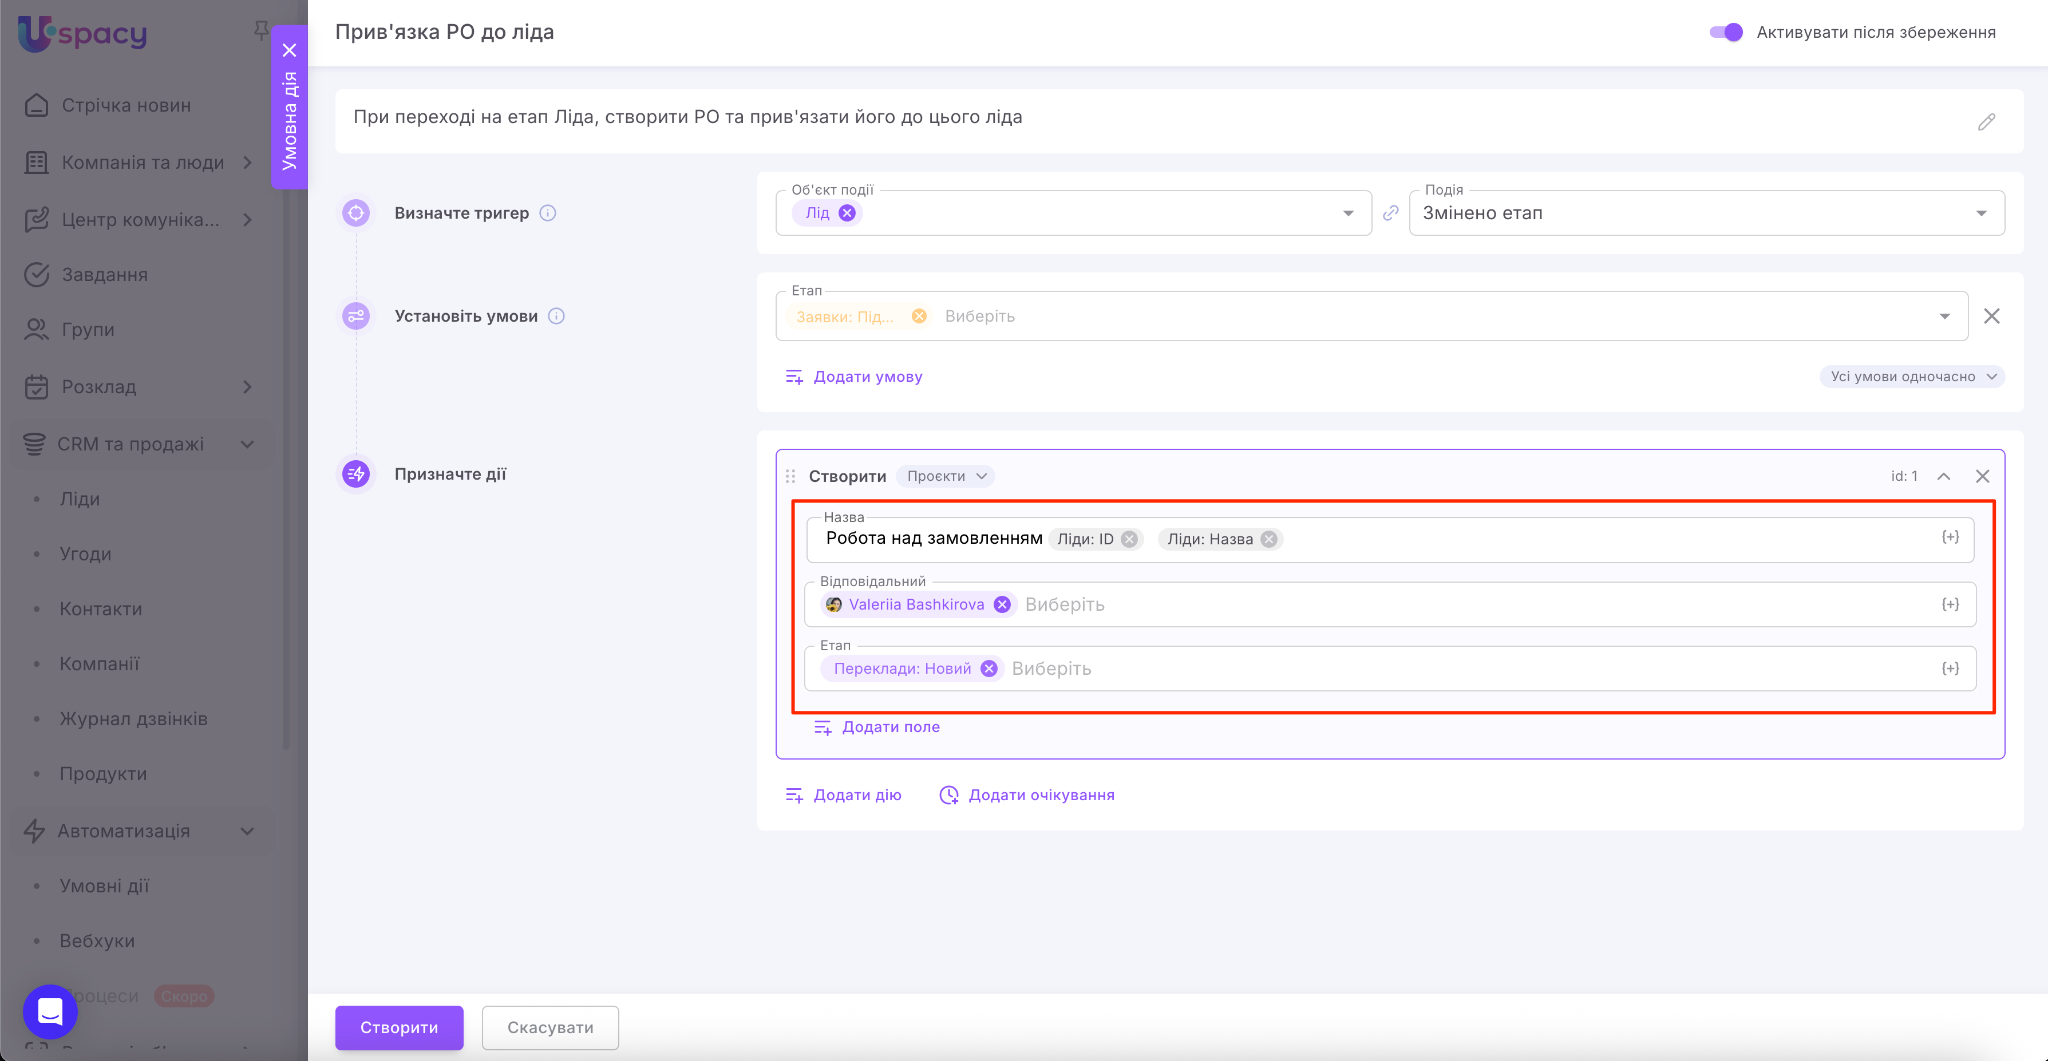Go to Умовні дії menu item
The image size is (2048, 1061).
(x=104, y=886)
